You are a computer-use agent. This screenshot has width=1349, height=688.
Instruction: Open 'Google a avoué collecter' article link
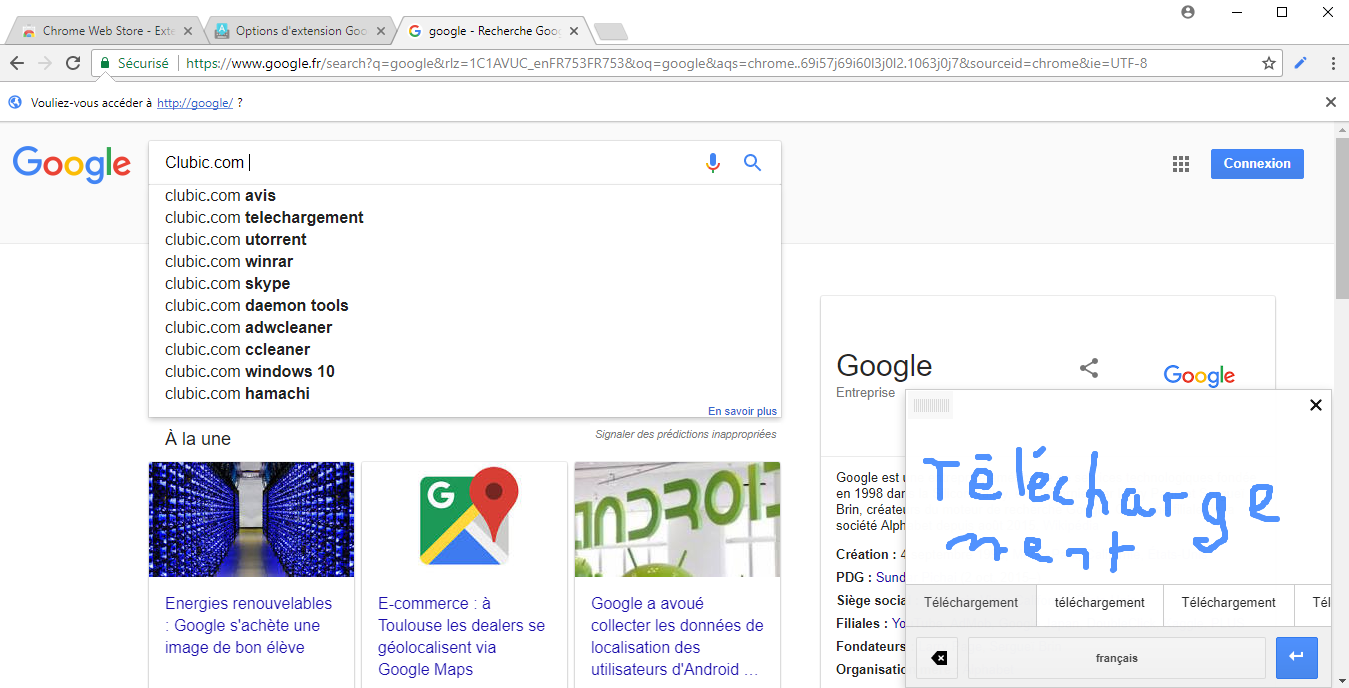pos(677,637)
